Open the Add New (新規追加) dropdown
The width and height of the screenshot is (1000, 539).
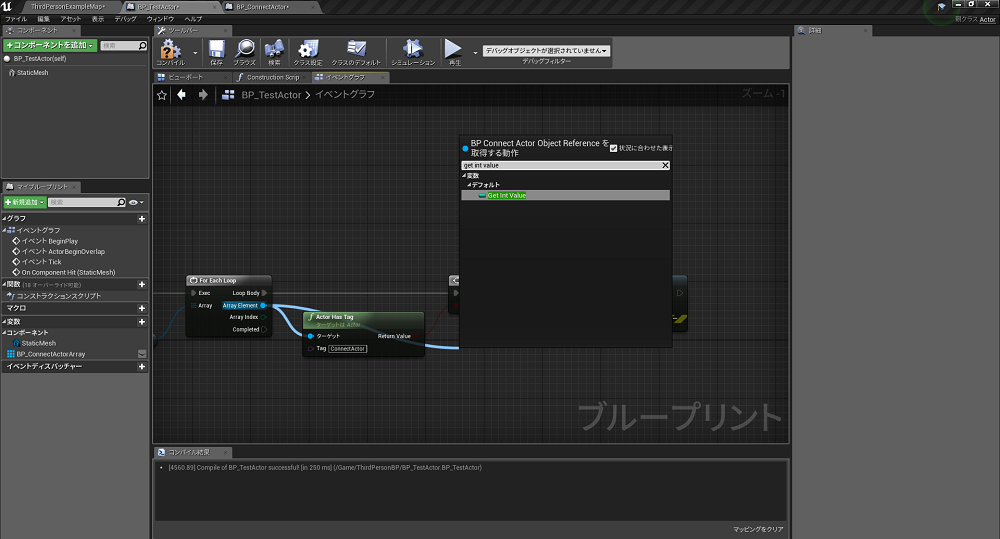coord(25,202)
